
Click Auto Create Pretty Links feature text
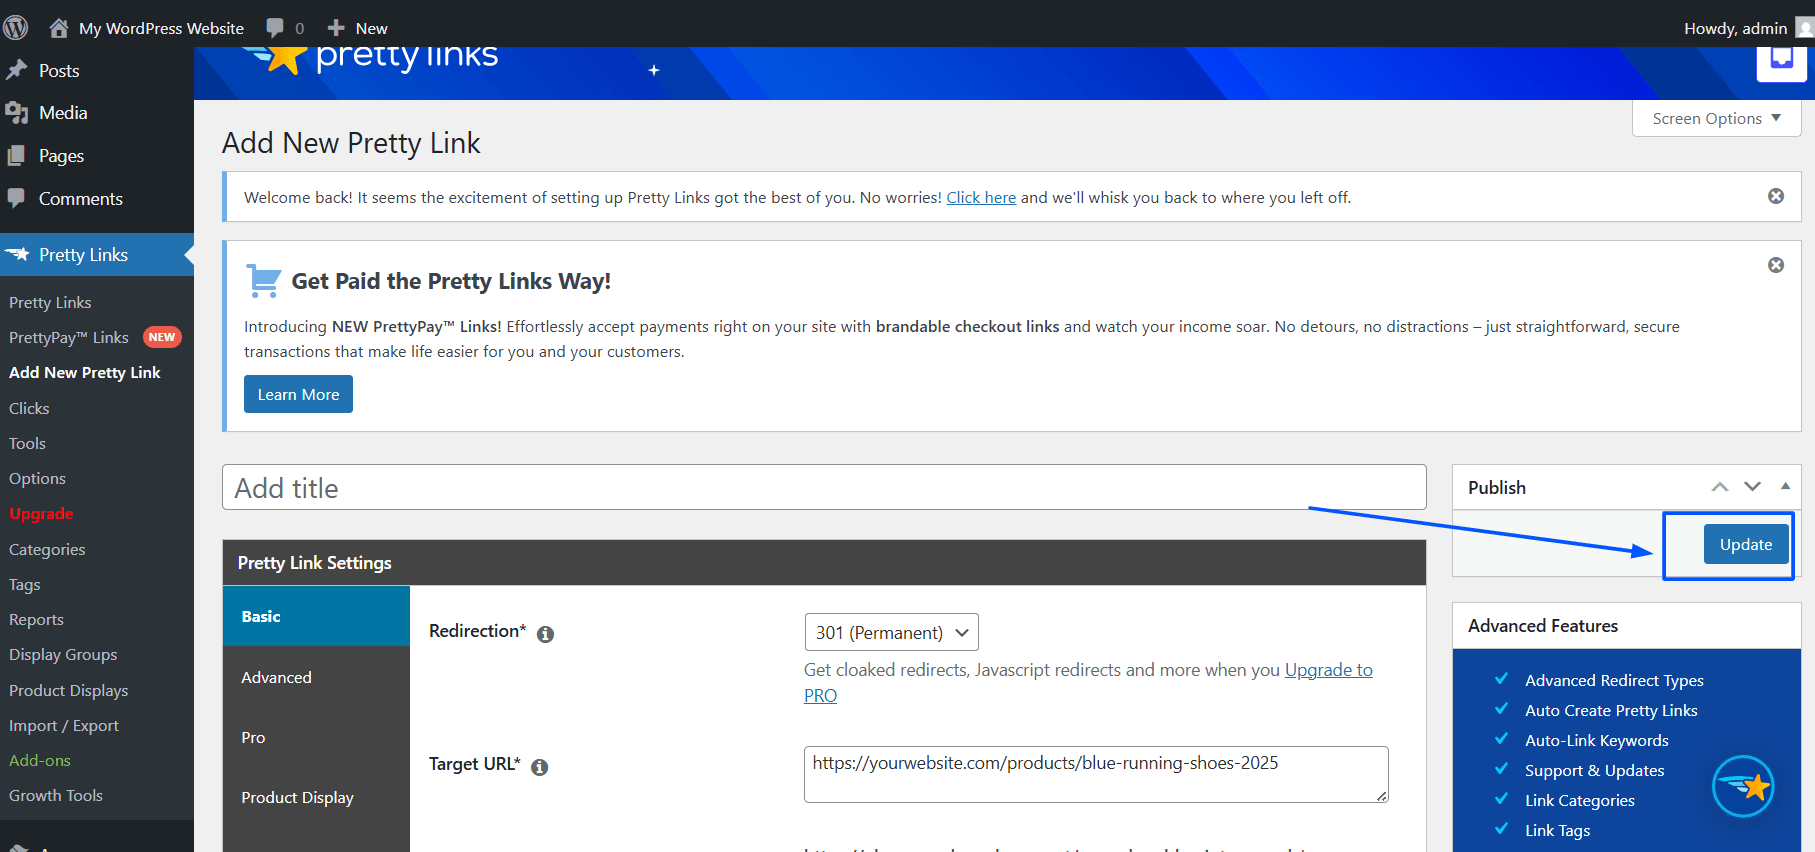1611,710
